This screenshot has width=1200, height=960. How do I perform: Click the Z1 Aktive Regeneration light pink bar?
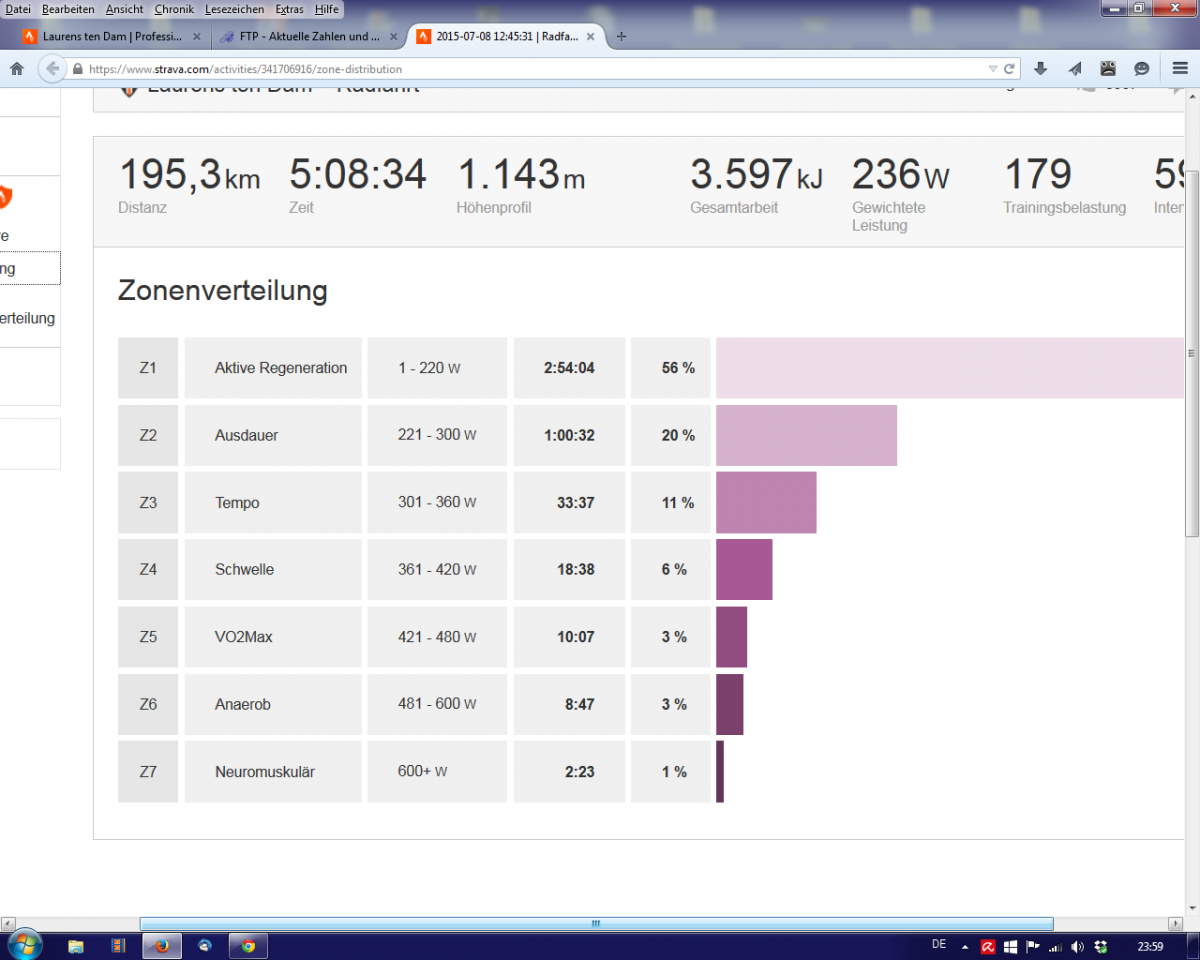[x=950, y=368]
